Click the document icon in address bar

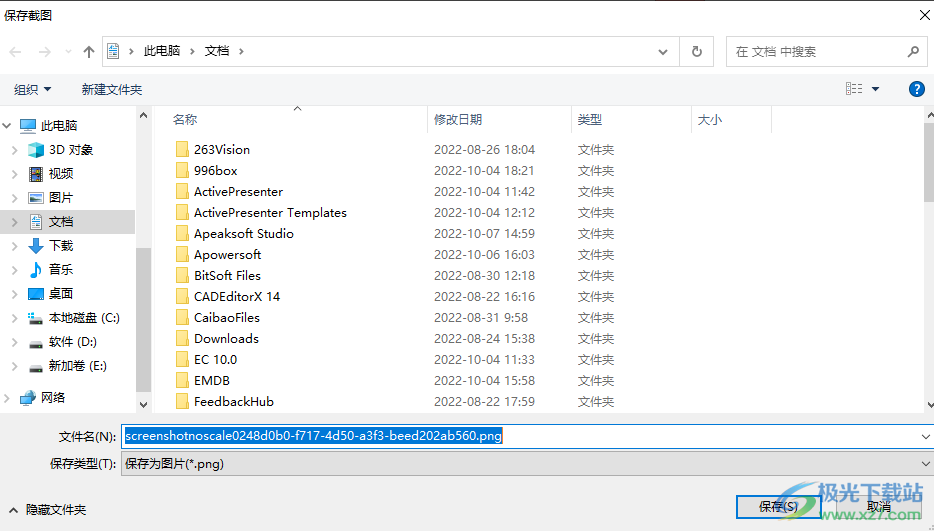point(113,51)
